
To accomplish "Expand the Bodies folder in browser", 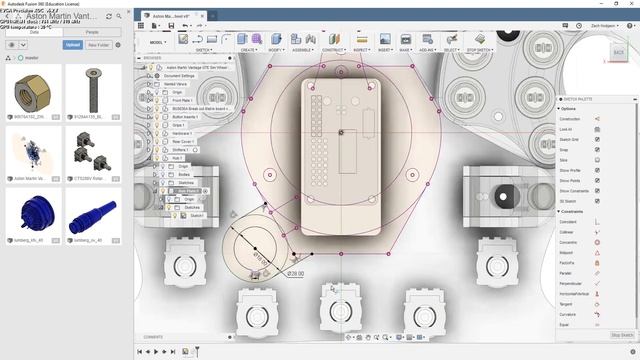I will pos(155,174).
